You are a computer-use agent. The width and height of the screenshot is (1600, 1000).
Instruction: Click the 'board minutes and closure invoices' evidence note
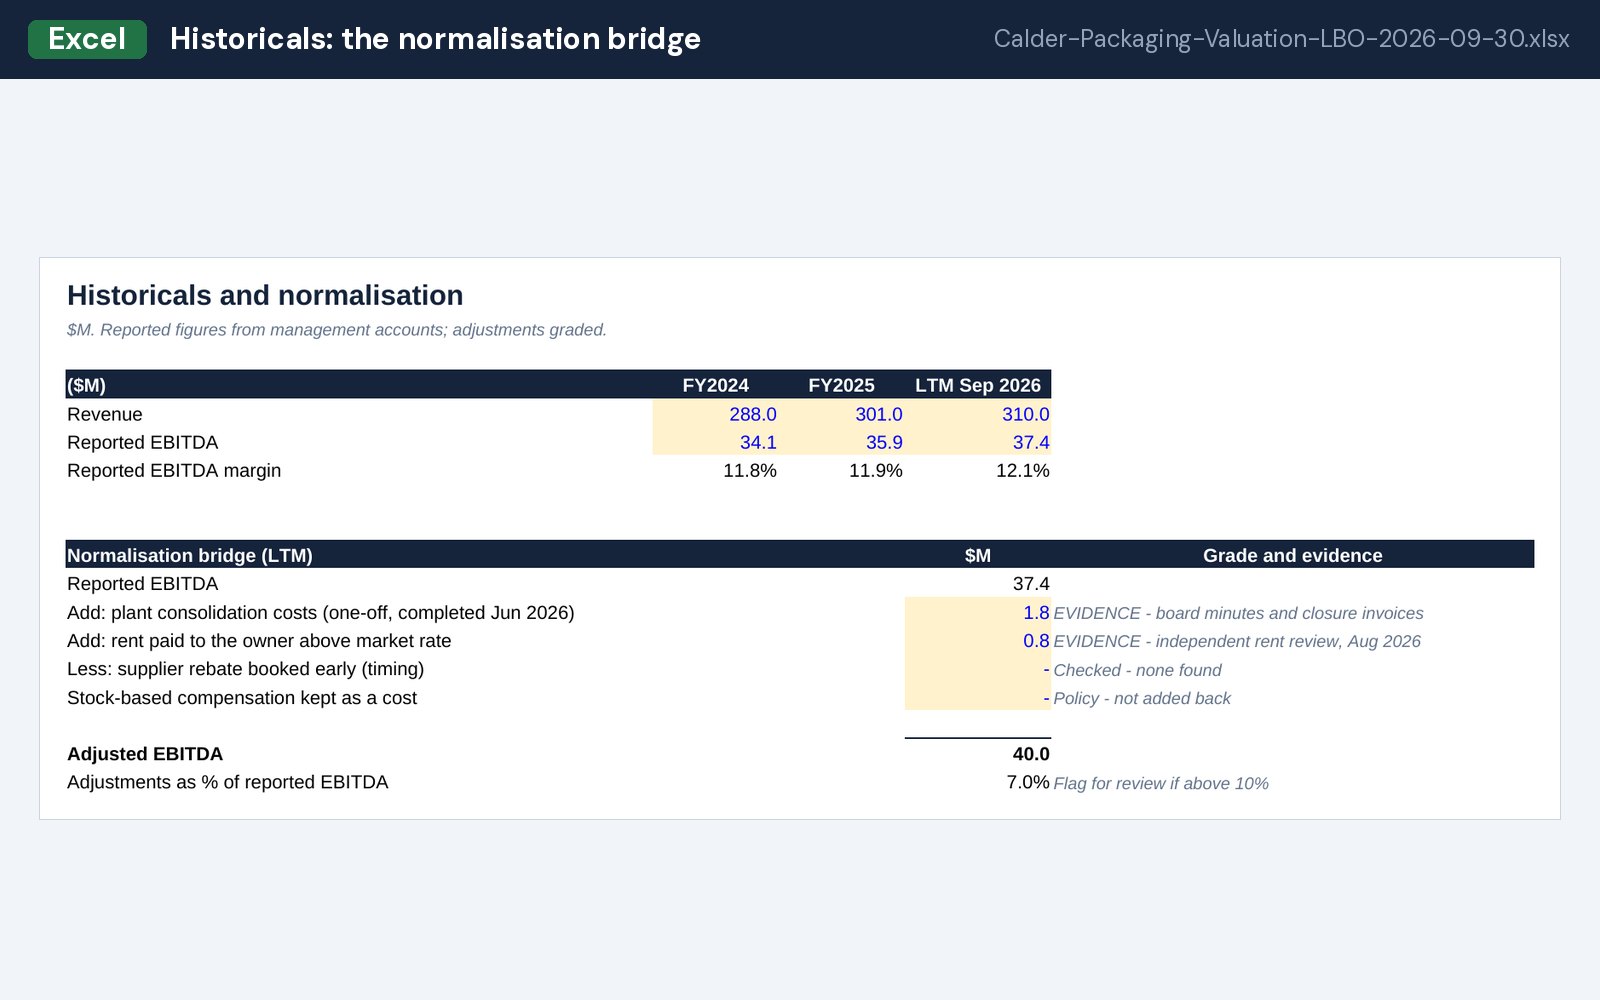coord(1238,613)
